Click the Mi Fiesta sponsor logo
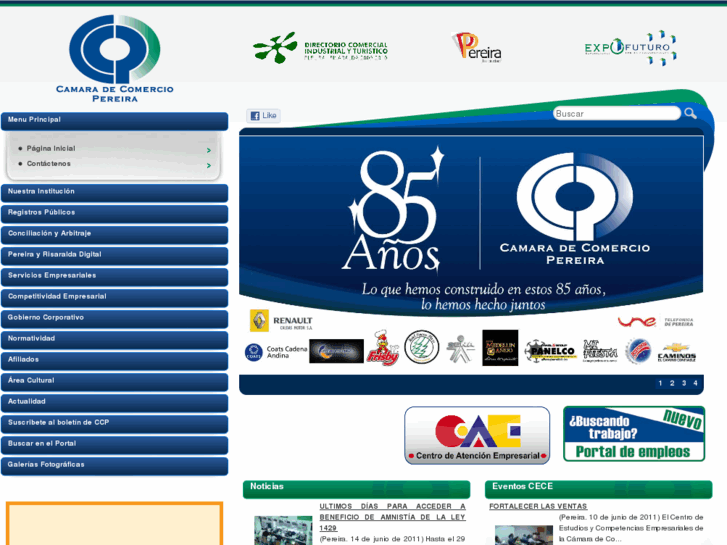Viewport: 727px width, 545px height. point(599,351)
